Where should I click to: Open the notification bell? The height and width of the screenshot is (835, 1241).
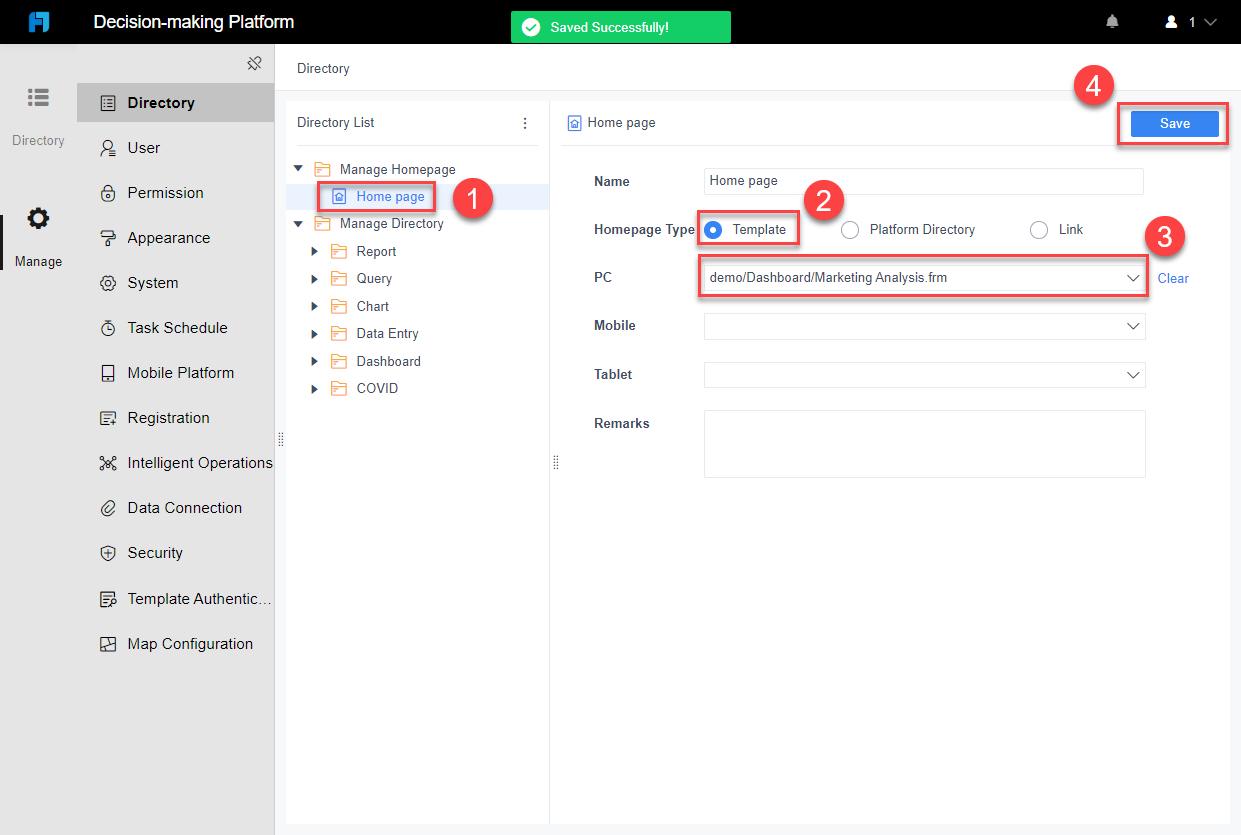(1111, 20)
